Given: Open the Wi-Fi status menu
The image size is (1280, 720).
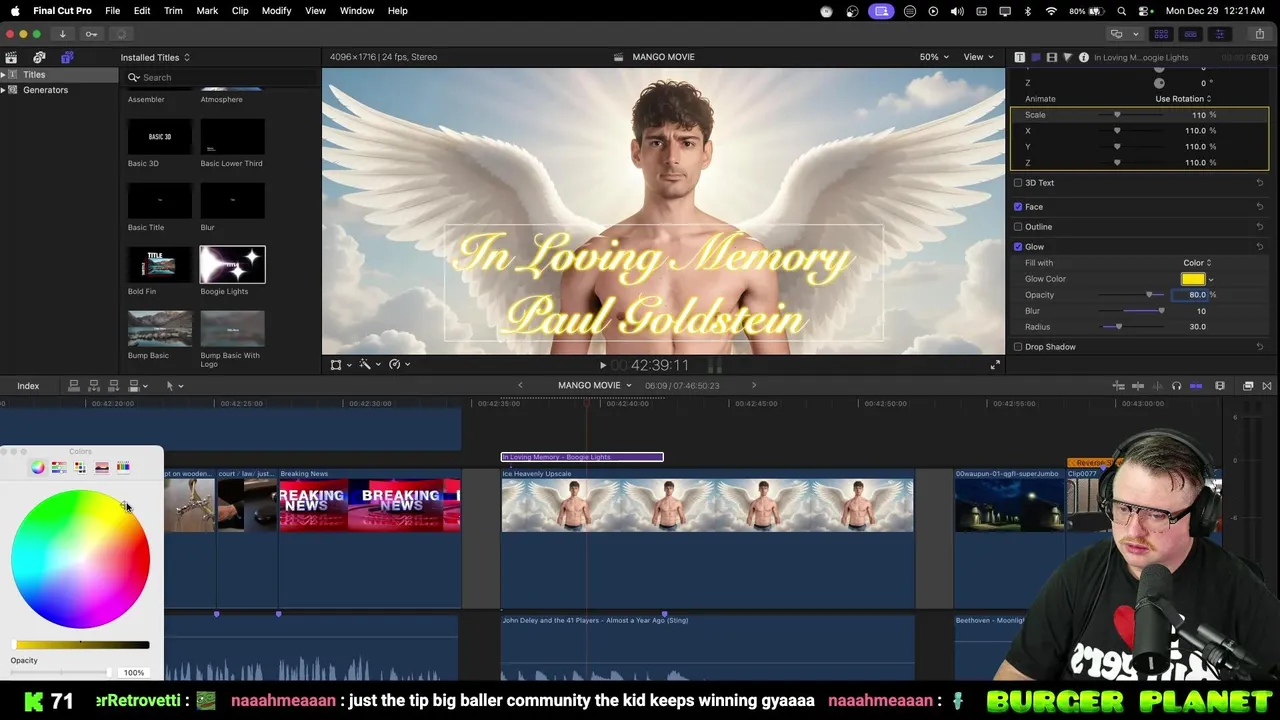Looking at the screenshot, I should tap(1051, 11).
